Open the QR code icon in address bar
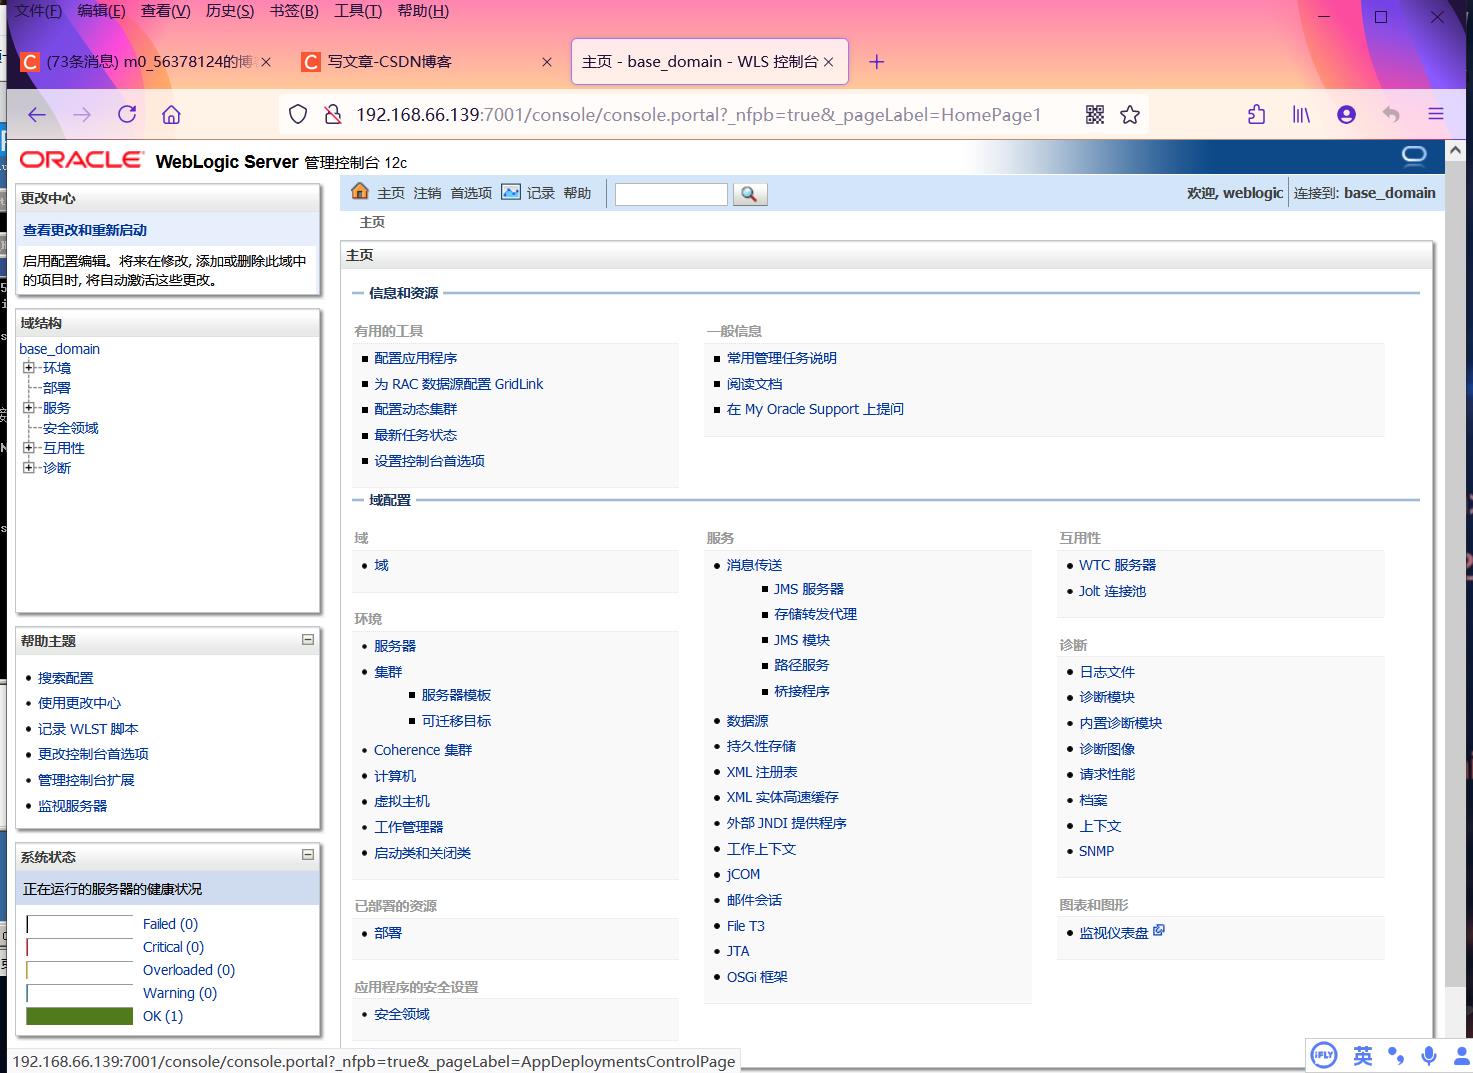The image size is (1473, 1073). click(1095, 115)
